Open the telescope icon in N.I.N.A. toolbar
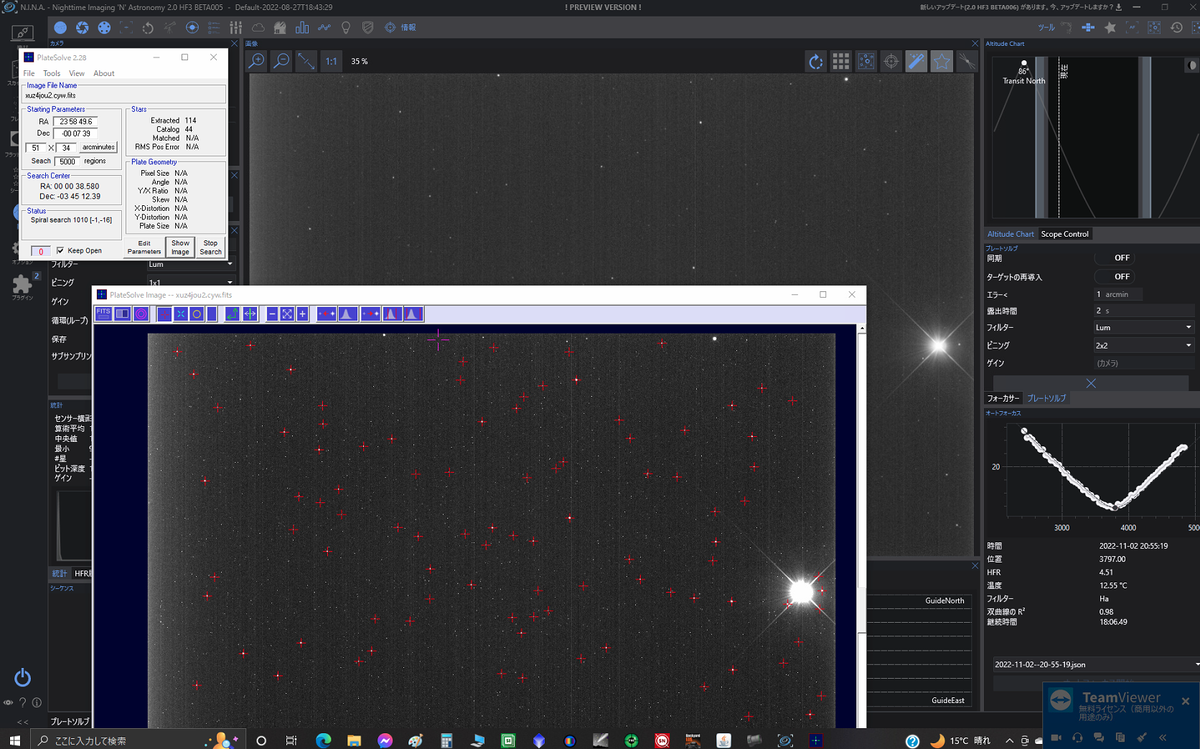 coord(171,27)
